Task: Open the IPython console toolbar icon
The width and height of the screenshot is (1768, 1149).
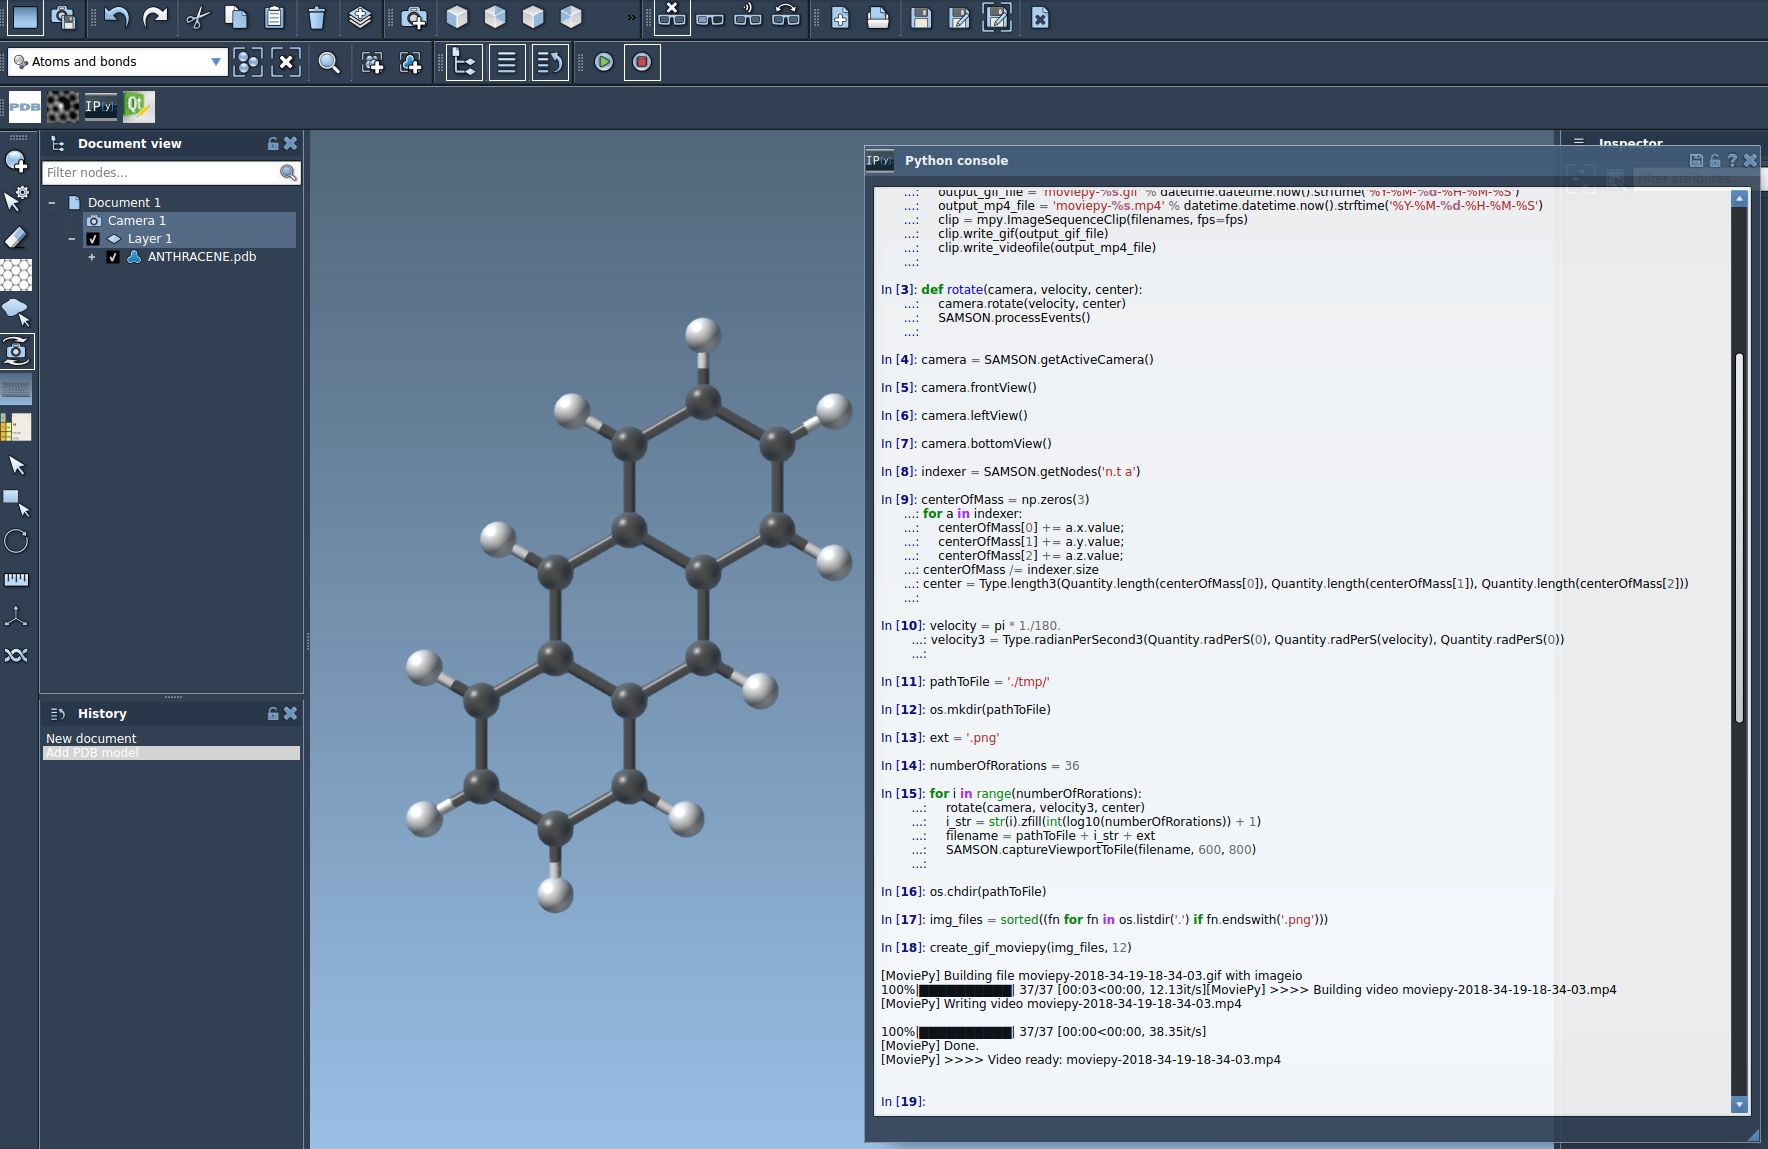Action: (x=100, y=106)
